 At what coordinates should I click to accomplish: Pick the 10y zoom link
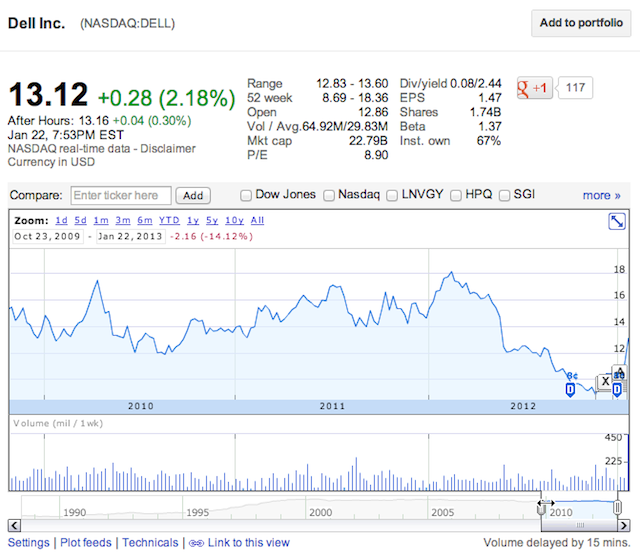click(x=234, y=220)
